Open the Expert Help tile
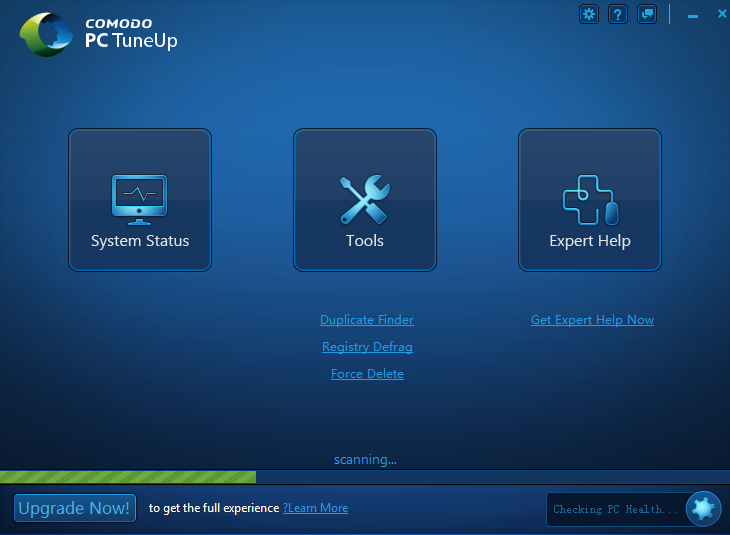 (590, 200)
